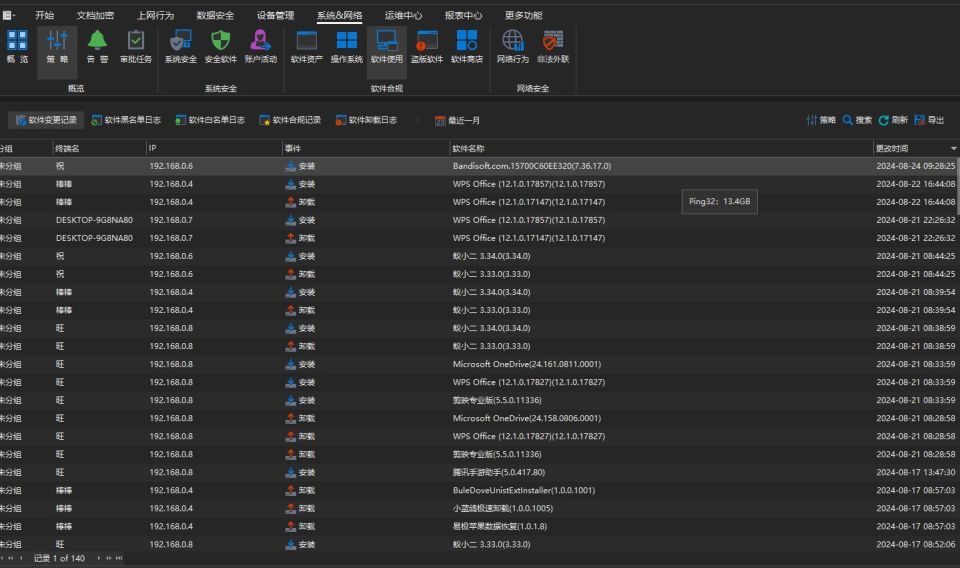960x568 pixels.
Task: Sort by the 事件 column header
Action: 366,149
